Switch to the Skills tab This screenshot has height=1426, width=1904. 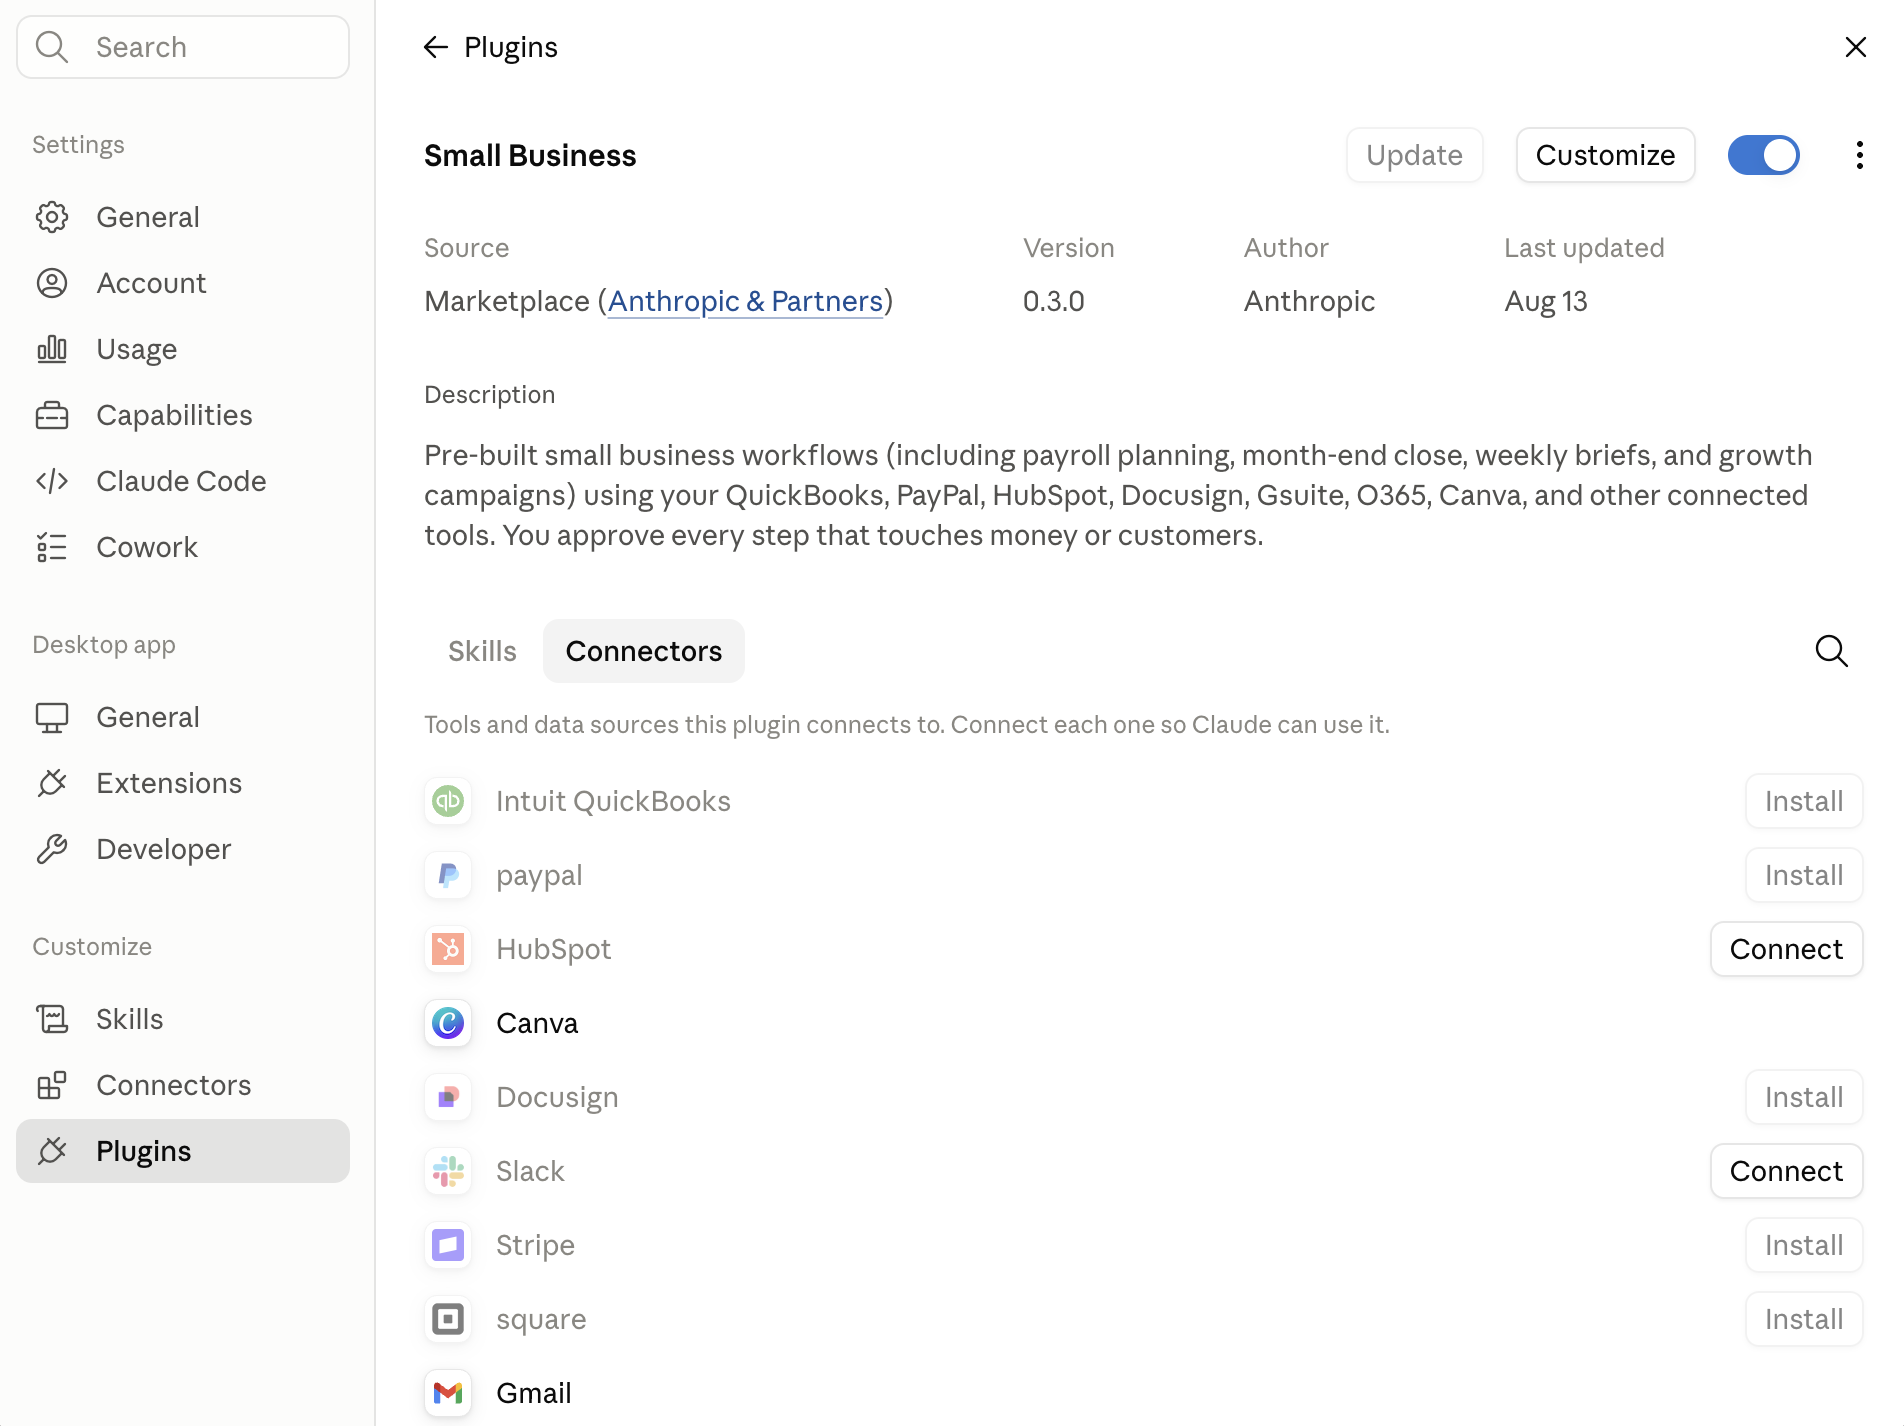(x=482, y=651)
